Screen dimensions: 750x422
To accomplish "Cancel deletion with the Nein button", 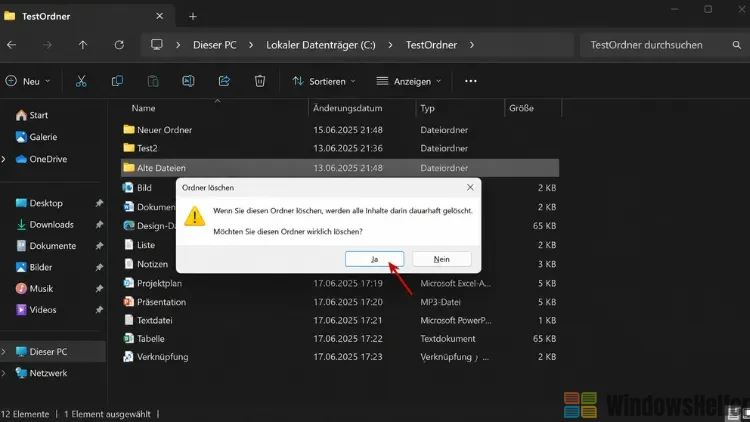I will 441,259.
